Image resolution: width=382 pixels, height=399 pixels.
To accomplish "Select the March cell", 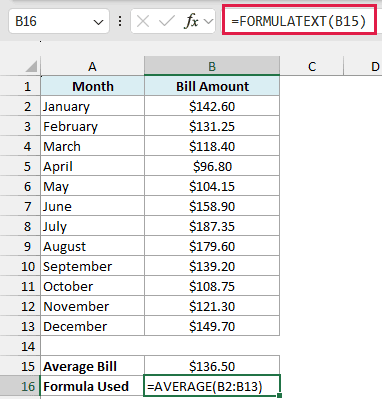I will click(x=93, y=146).
